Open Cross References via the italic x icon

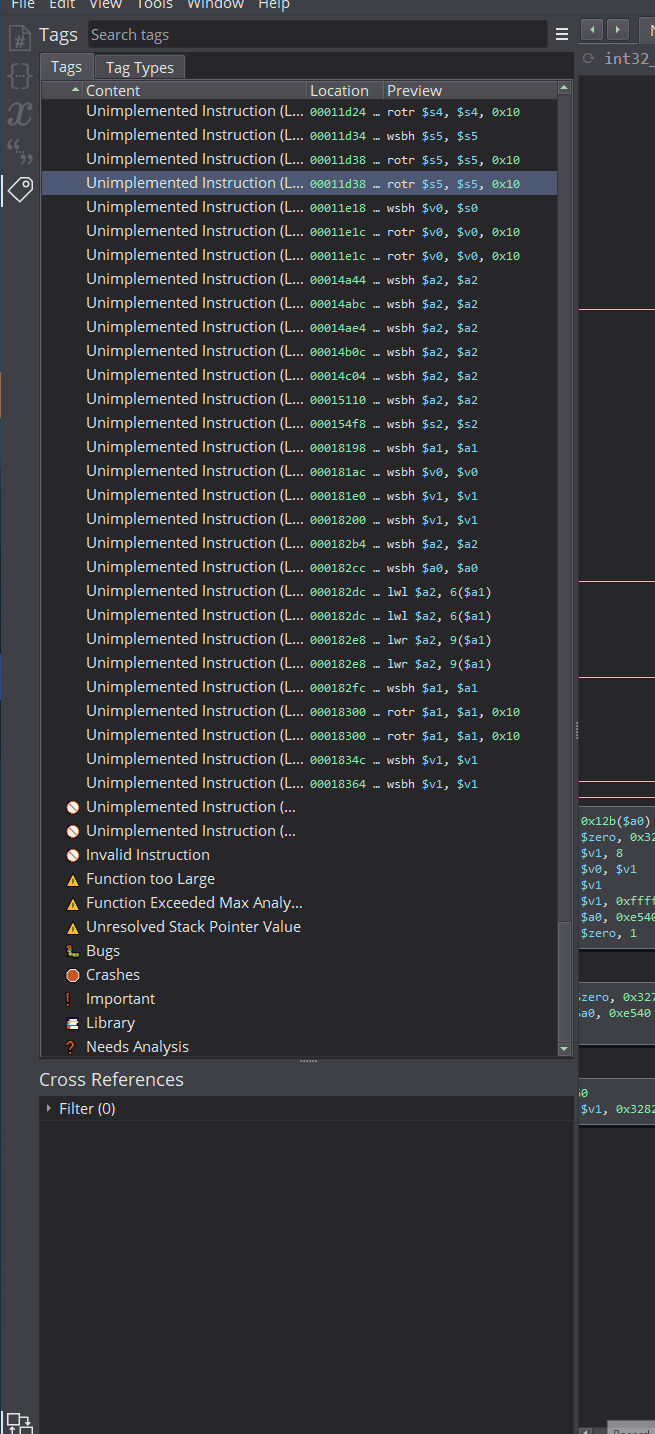[18, 114]
